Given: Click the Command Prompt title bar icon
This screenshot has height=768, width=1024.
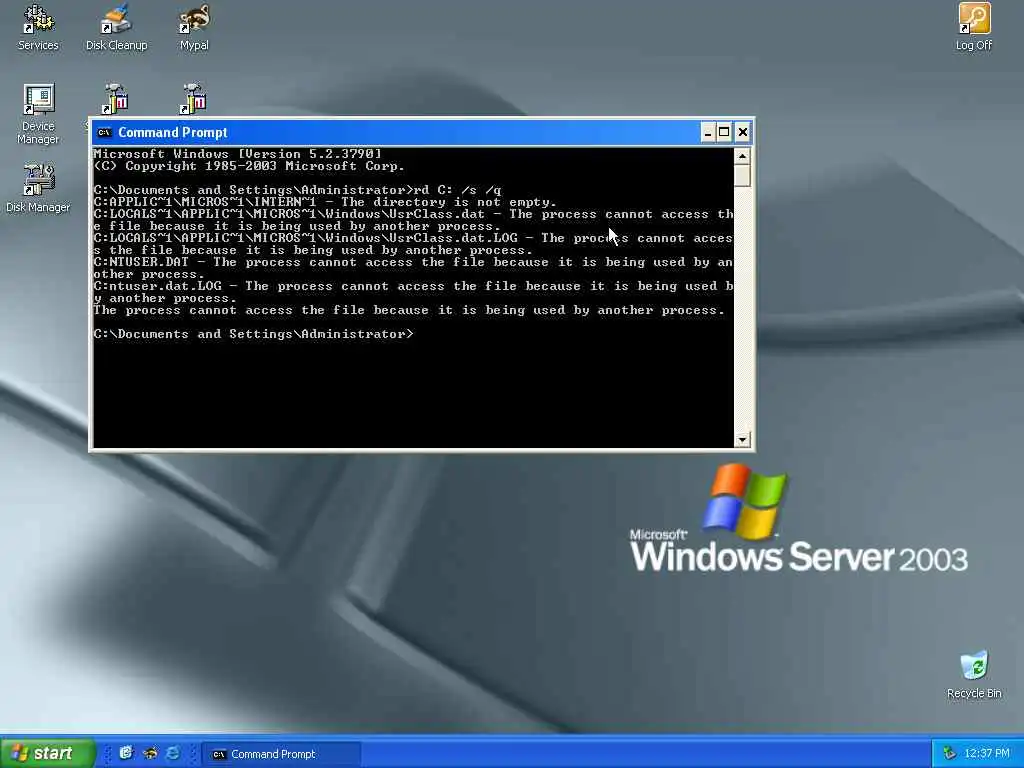Looking at the screenshot, I should [x=104, y=133].
